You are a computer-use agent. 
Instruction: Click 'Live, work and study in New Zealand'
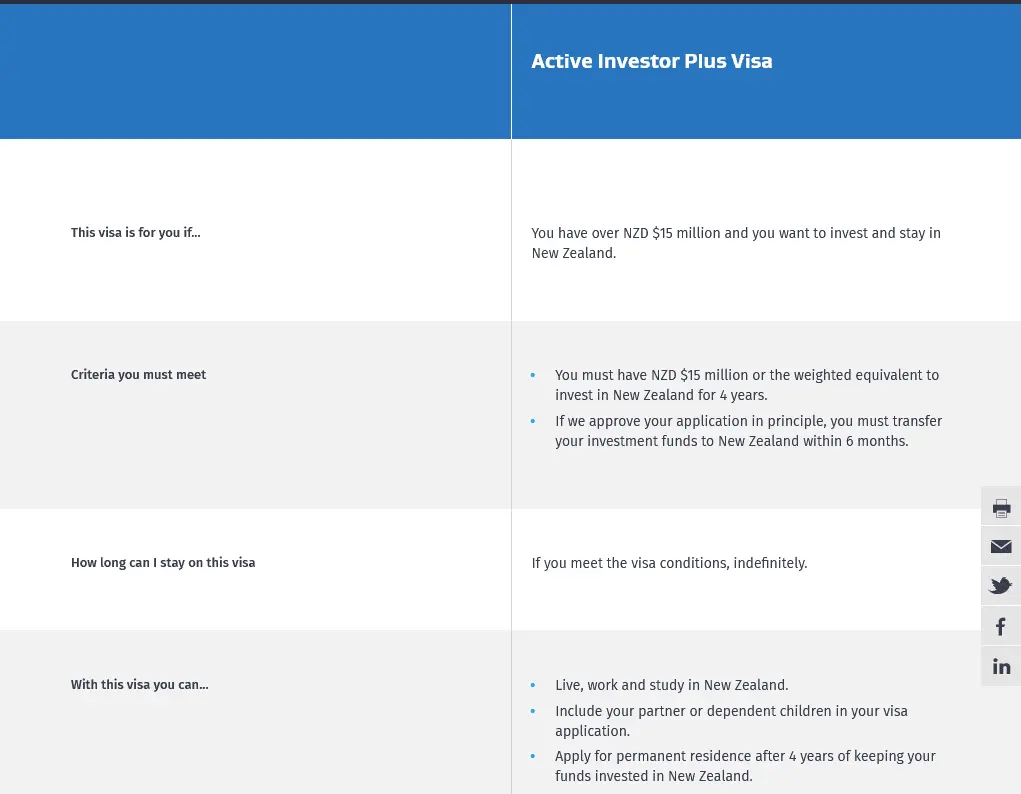(x=671, y=685)
